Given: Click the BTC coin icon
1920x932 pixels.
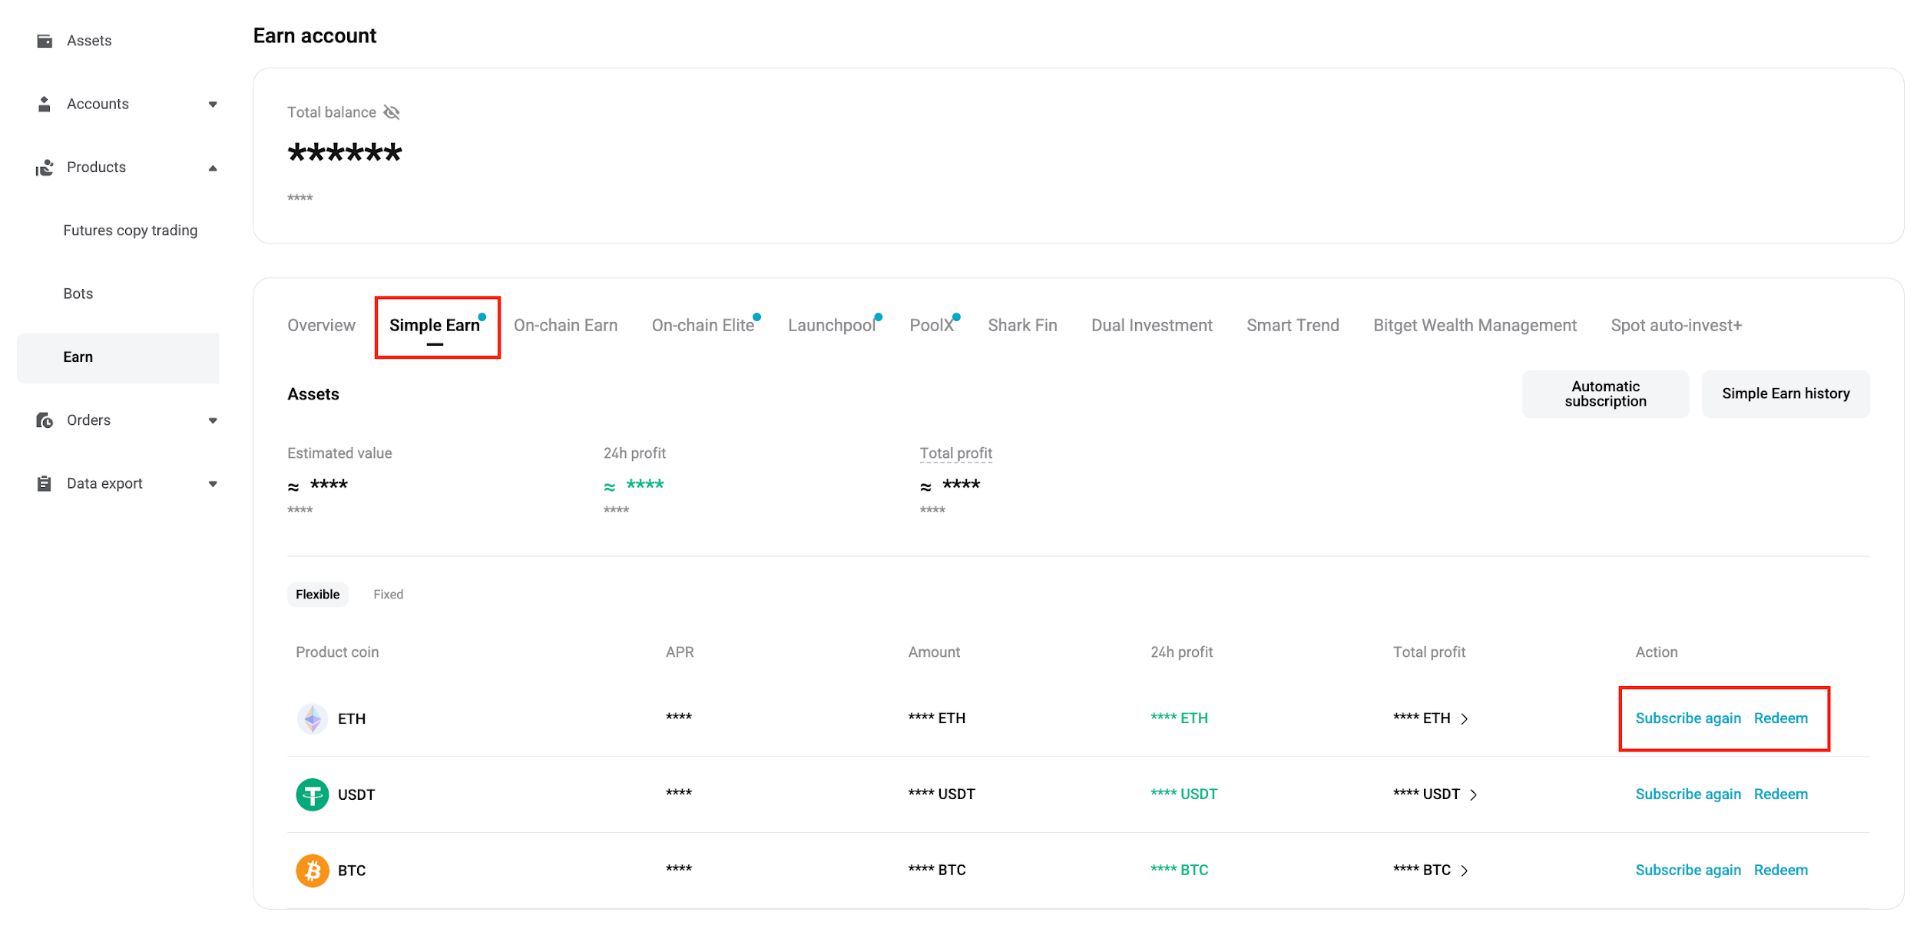Looking at the screenshot, I should [x=313, y=870].
